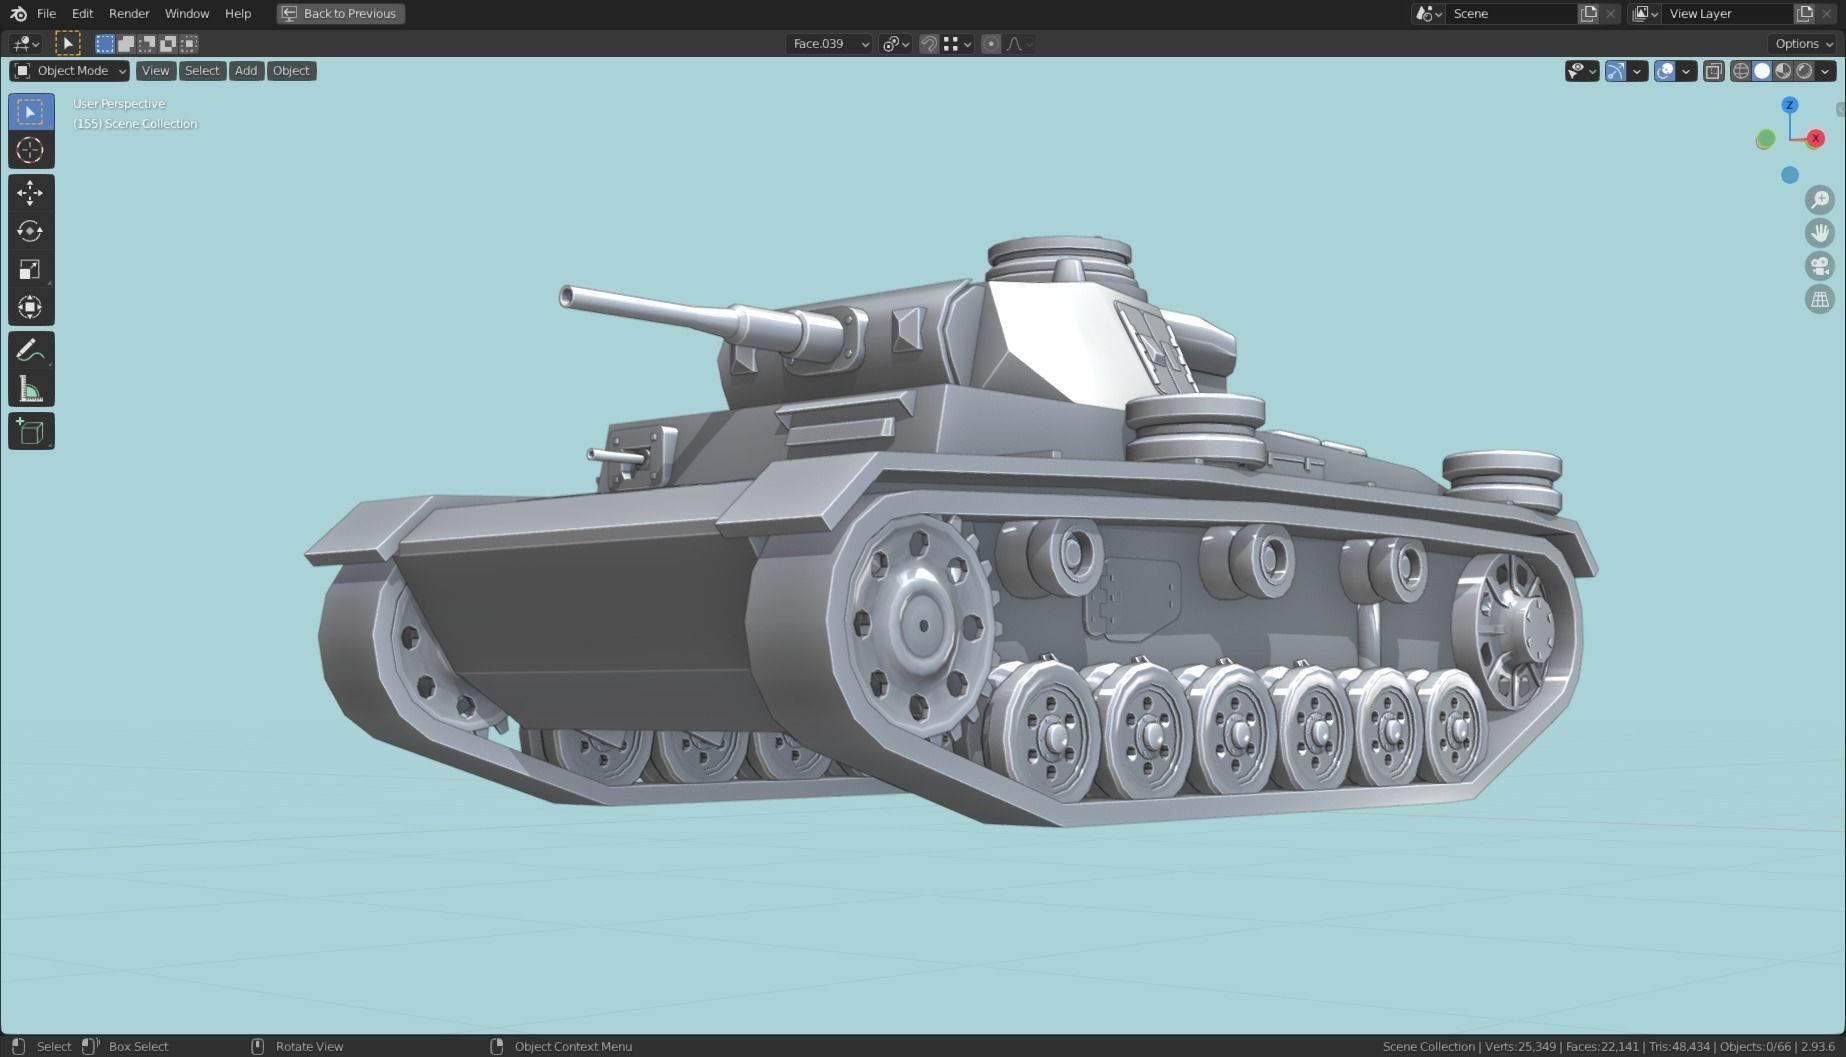Remove the View Layer with the X icon
Viewport: 1846px width, 1057px height.
pyautogui.click(x=1828, y=13)
